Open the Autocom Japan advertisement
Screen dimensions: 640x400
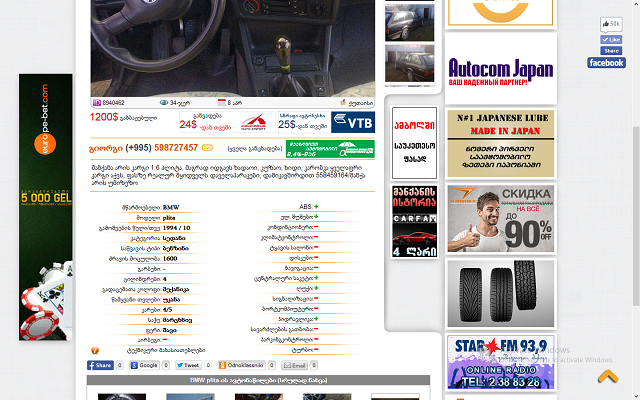click(x=500, y=69)
